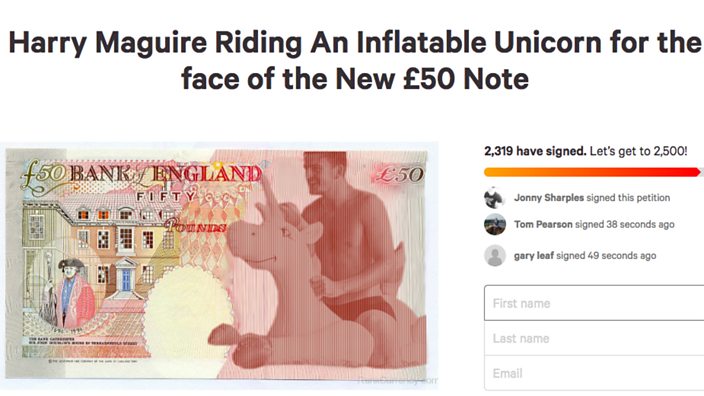The image size is (704, 396).
Task: Click the portrait figure on the banknote
Action: pyautogui.click(x=73, y=292)
